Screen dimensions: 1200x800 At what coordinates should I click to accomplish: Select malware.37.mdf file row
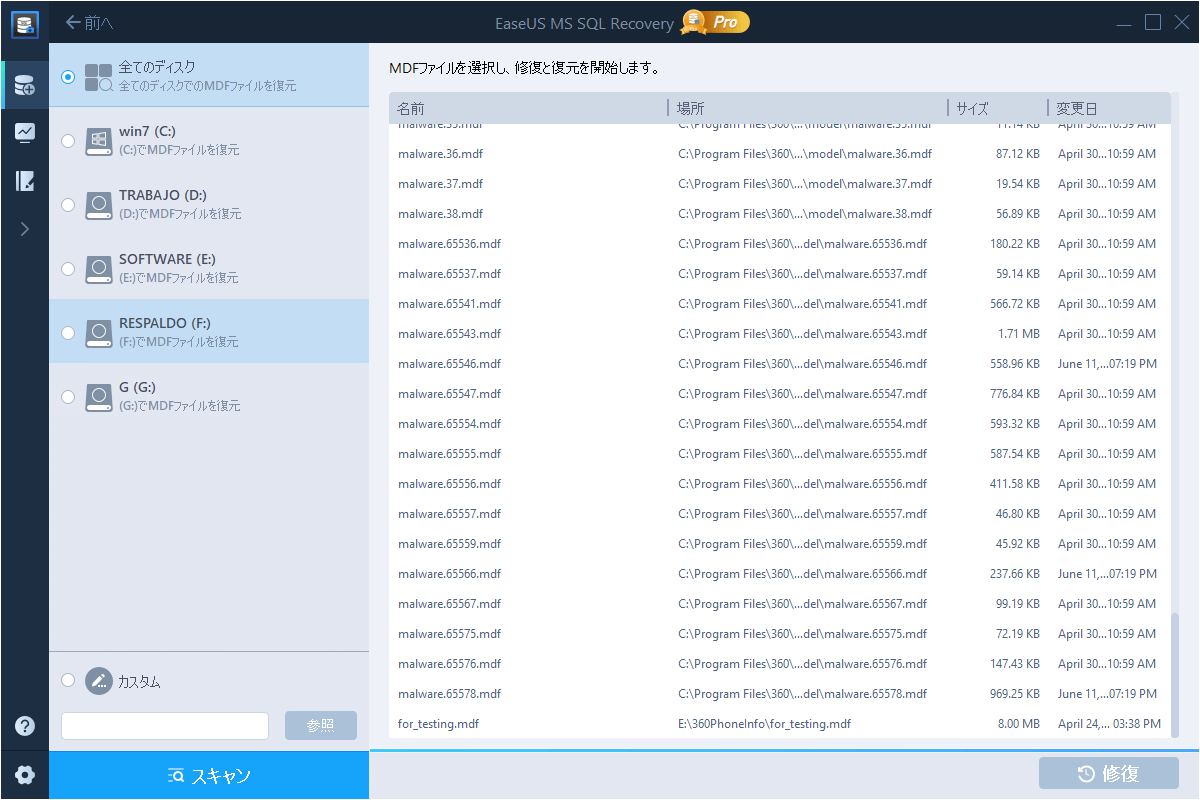[779, 184]
